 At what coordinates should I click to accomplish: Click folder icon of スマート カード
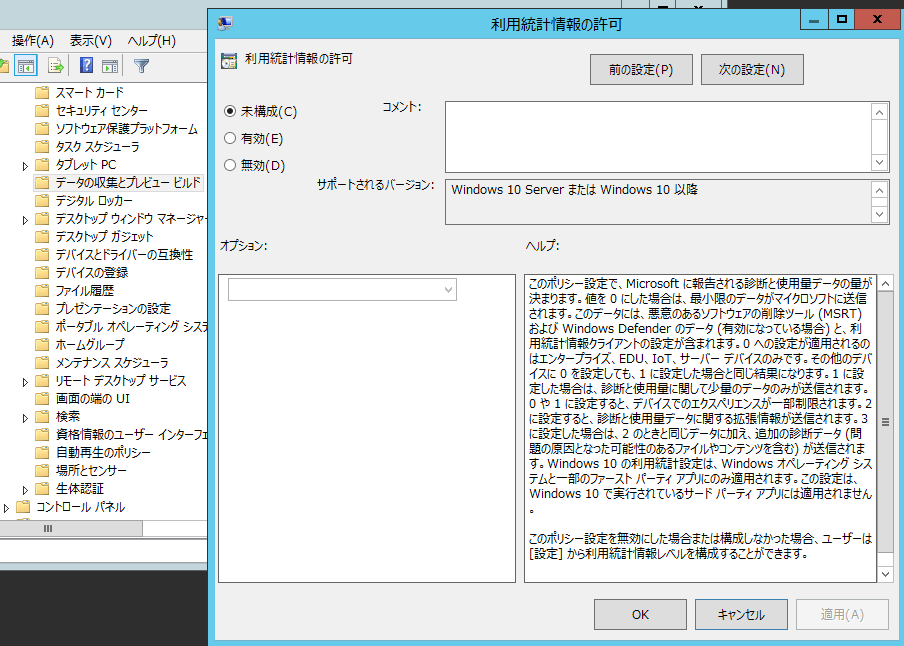coord(42,93)
